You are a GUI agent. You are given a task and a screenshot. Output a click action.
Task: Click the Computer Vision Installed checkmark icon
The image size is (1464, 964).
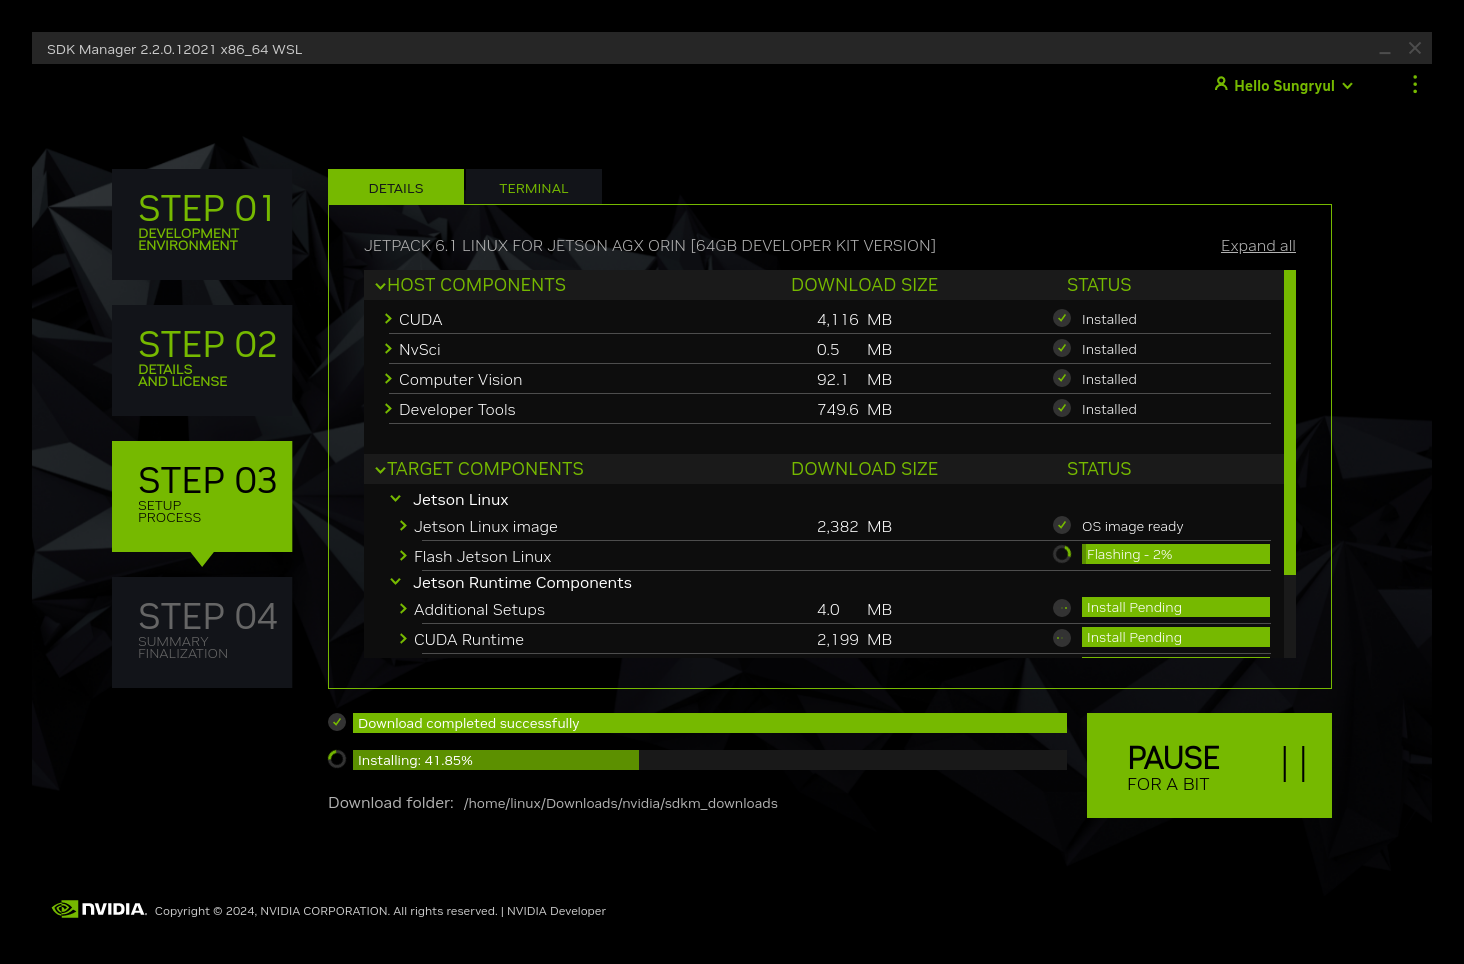coord(1062,378)
